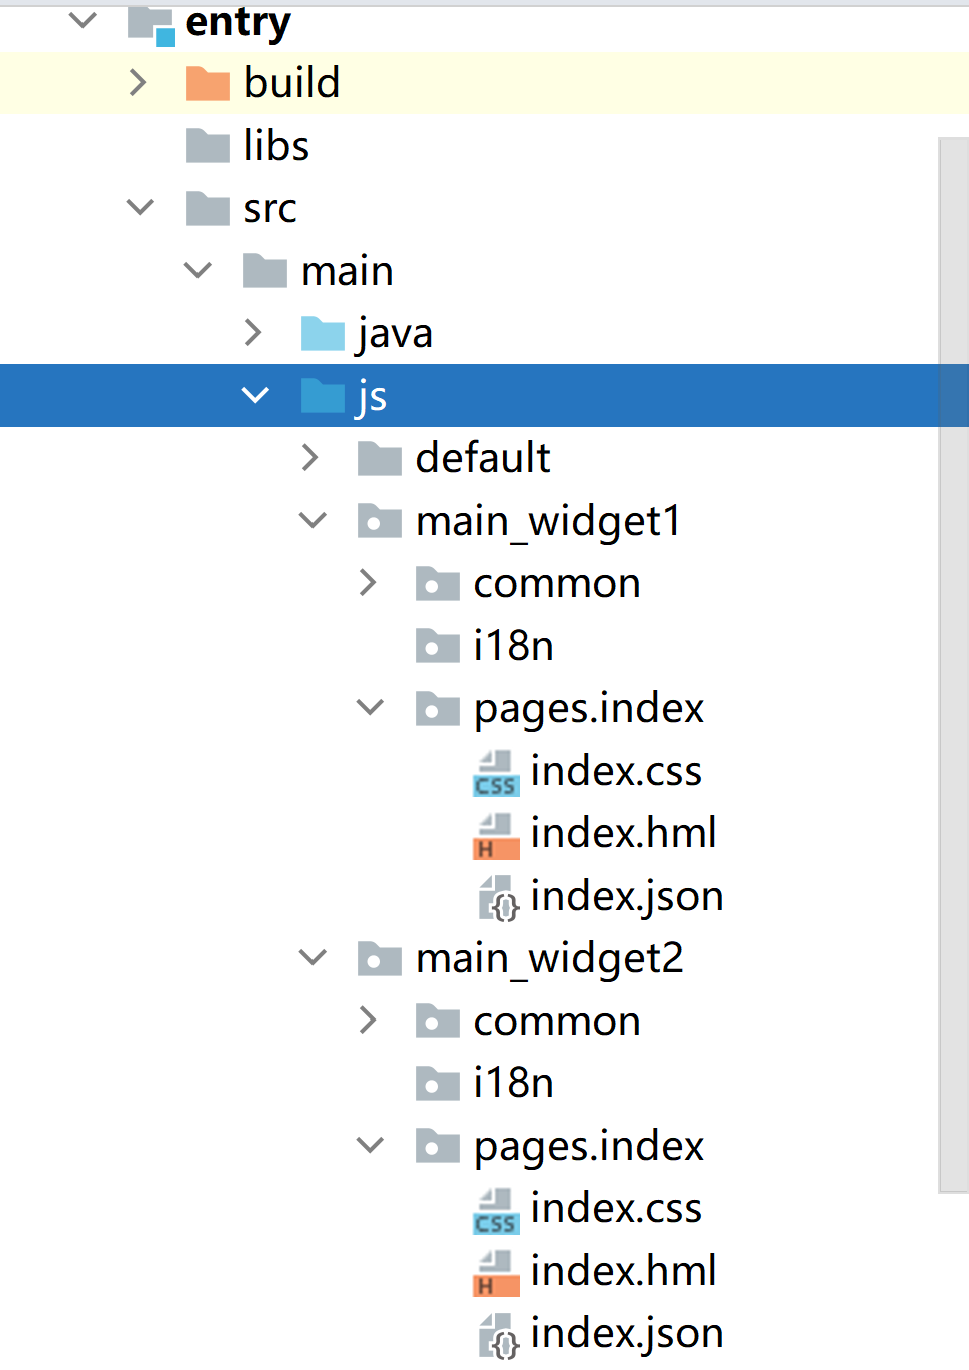Click the JSON file icon under main_widget2
Screen dimensions: 969x1370
click(x=498, y=1335)
